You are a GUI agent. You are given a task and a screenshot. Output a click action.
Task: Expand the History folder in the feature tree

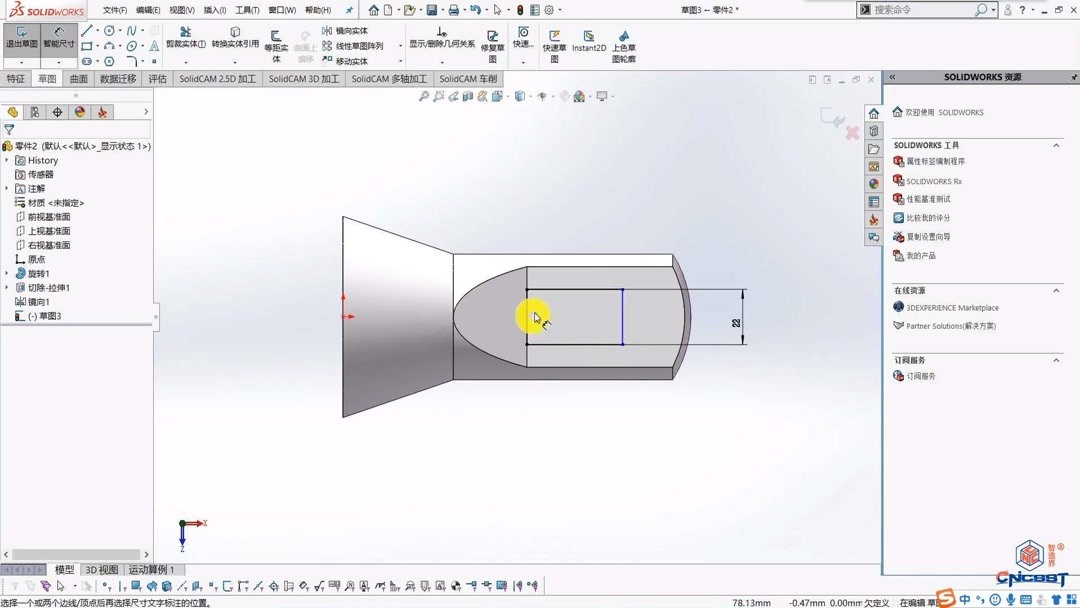coord(9,159)
